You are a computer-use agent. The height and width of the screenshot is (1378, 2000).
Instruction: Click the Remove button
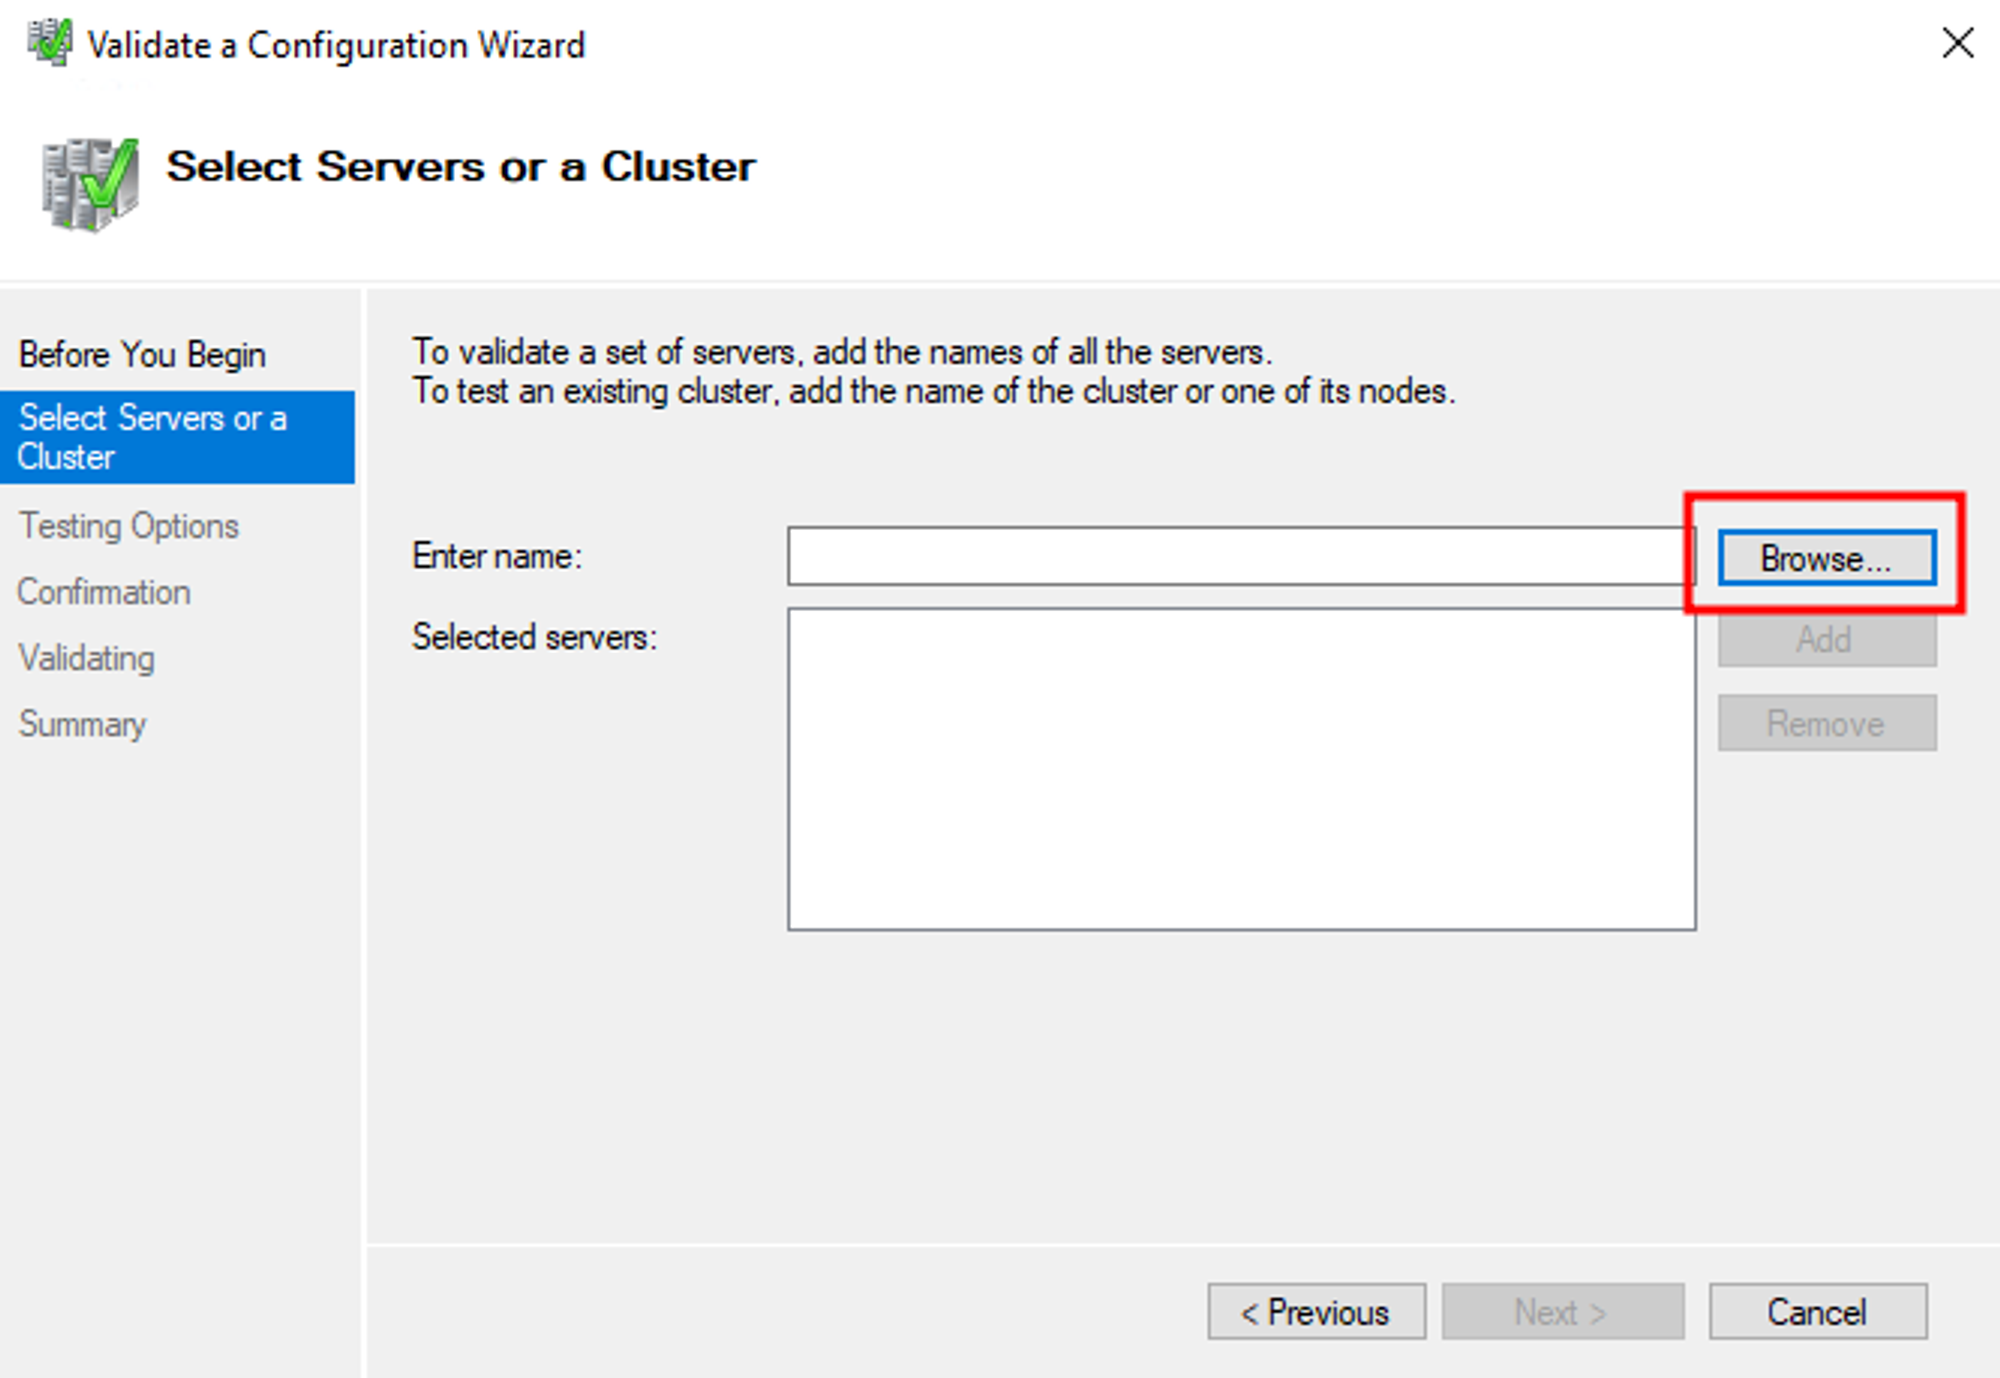click(x=1826, y=723)
